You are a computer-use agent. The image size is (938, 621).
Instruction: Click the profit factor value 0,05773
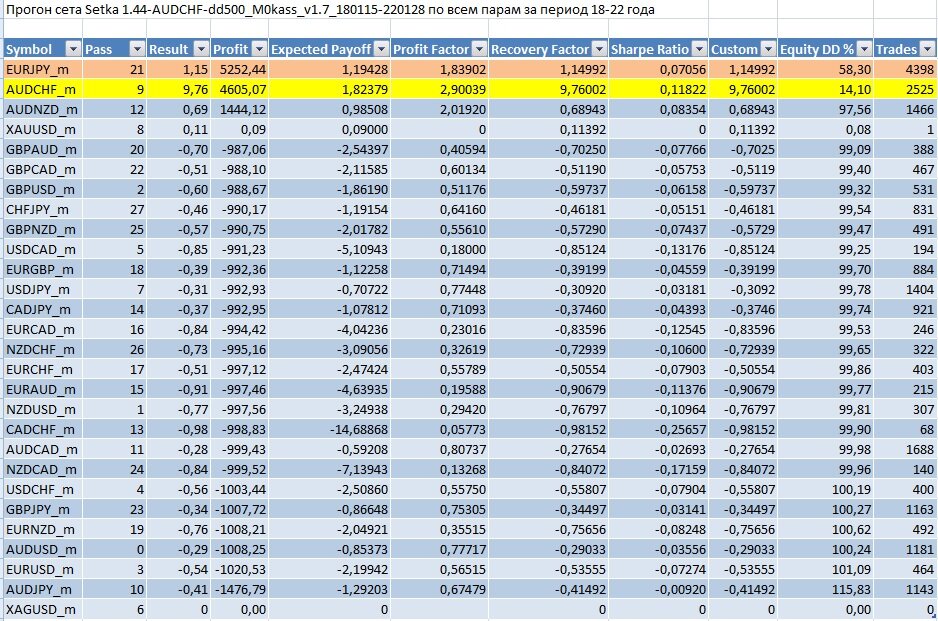[463, 430]
